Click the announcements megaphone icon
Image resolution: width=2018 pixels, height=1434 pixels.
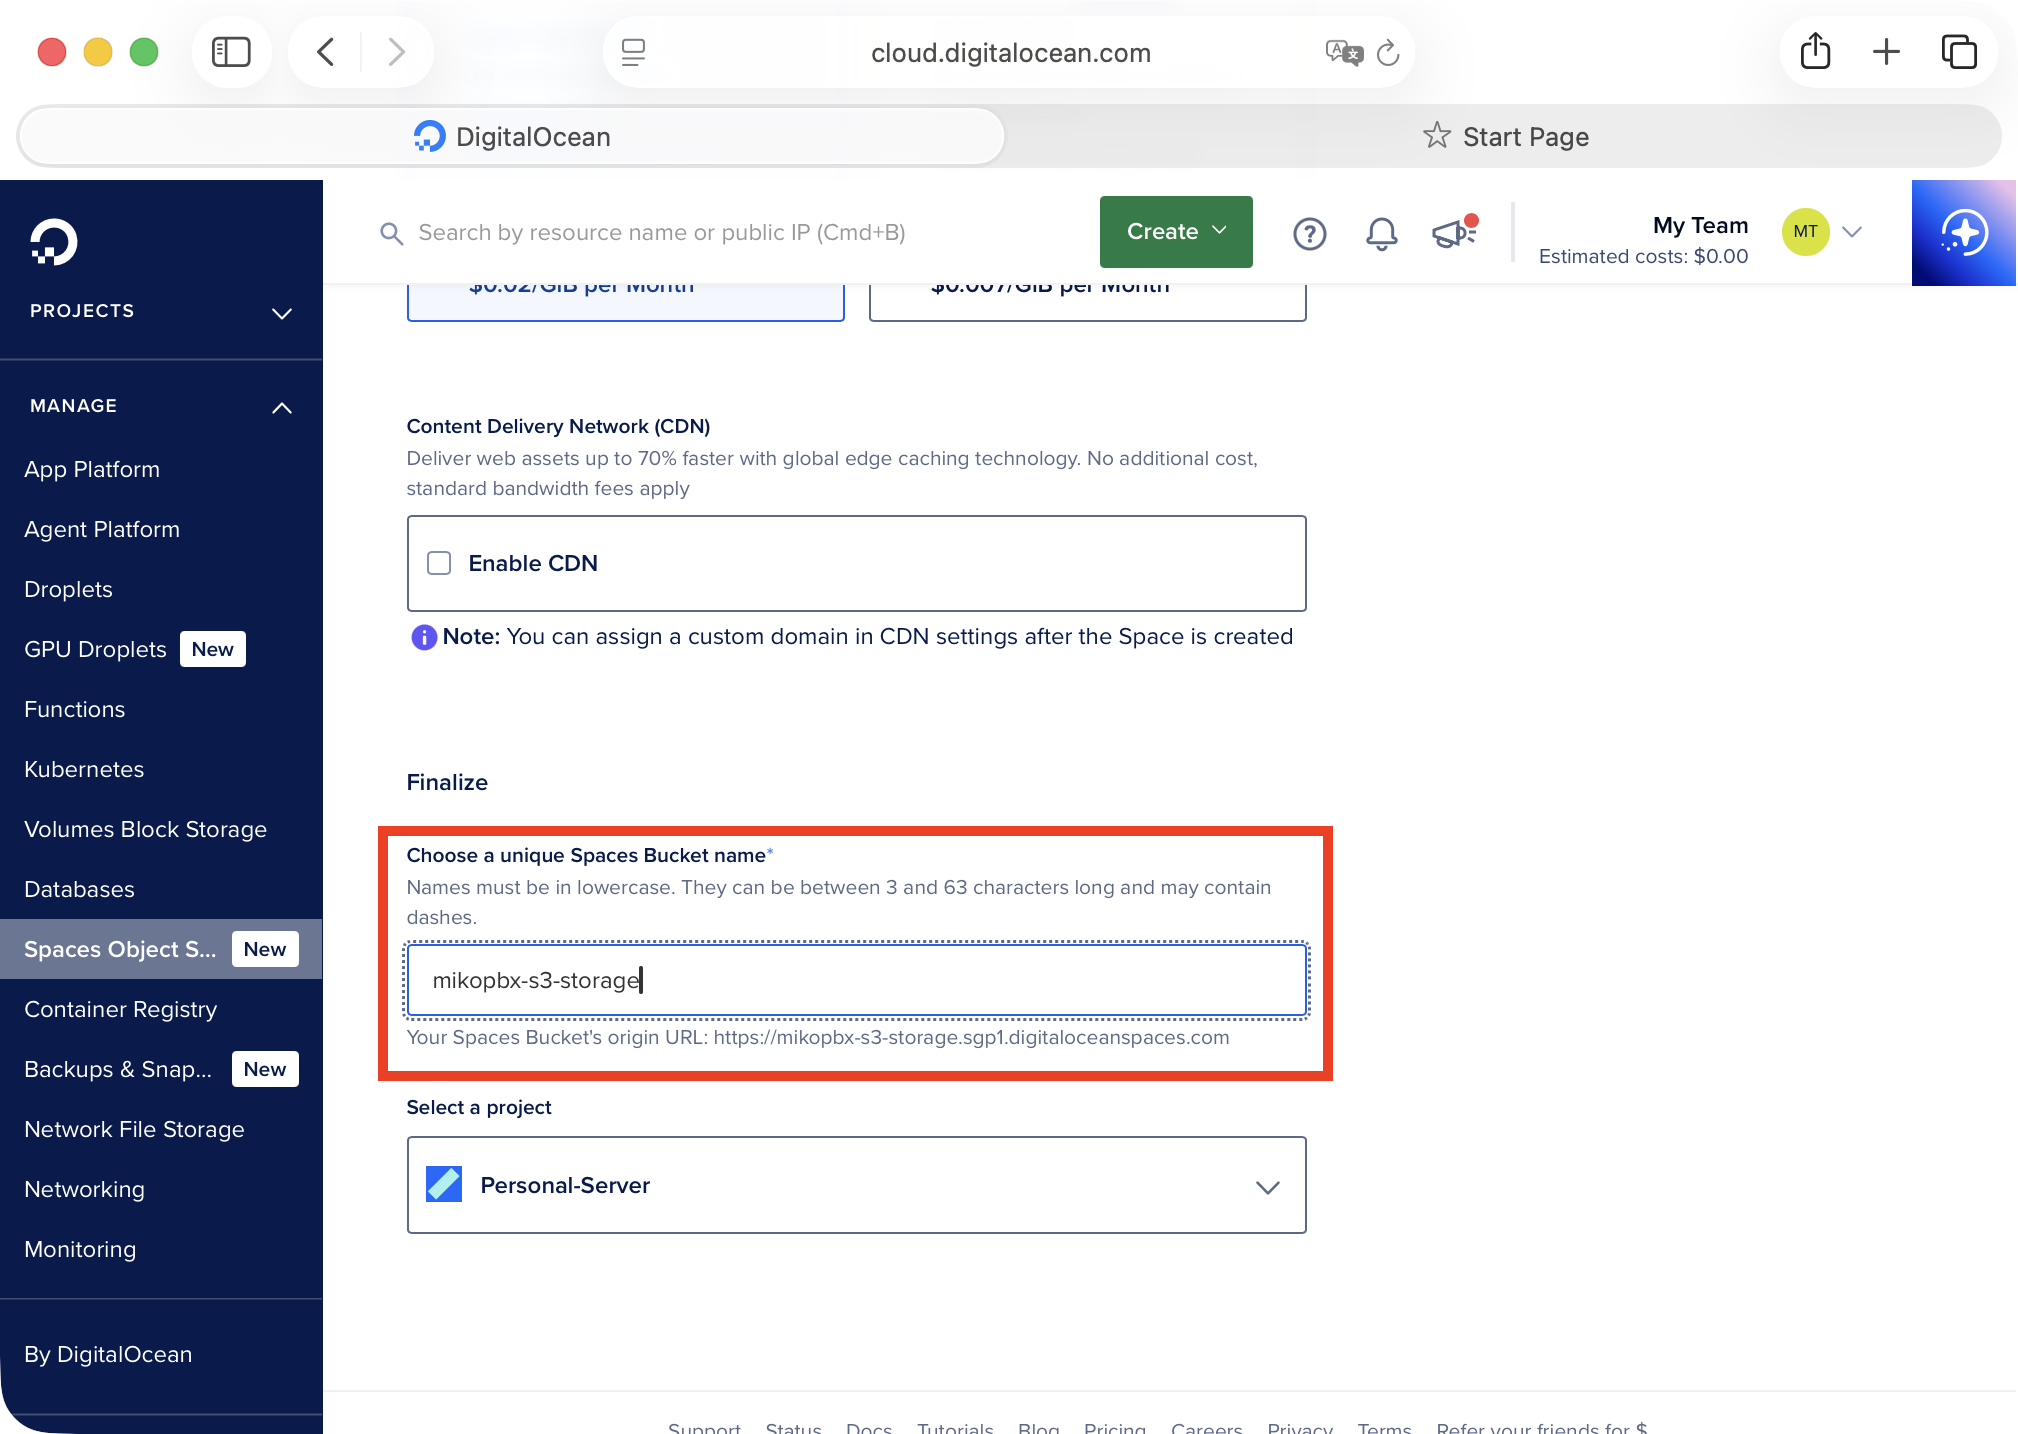[x=1454, y=233]
